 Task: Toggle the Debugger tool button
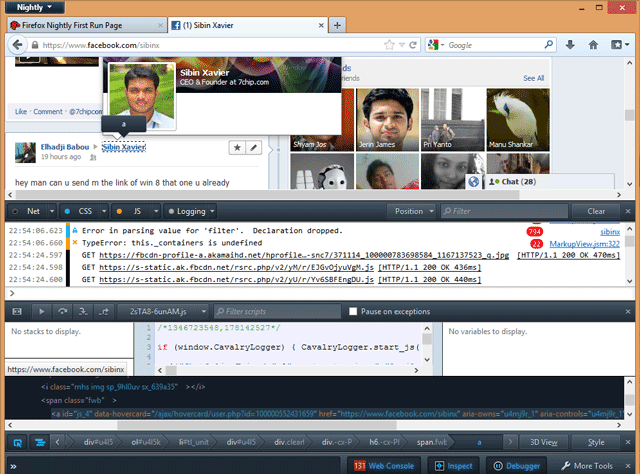coord(517,466)
